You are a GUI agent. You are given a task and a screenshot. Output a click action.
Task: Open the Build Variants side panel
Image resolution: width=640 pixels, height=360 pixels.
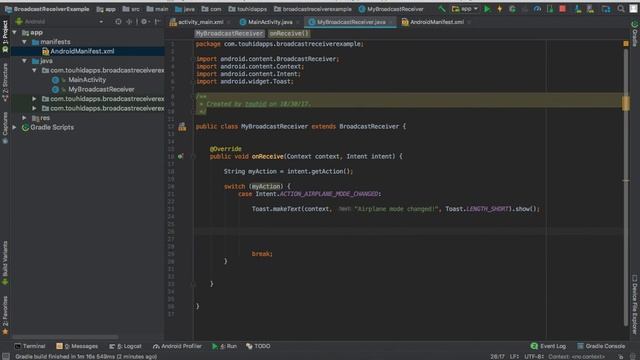pyautogui.click(x=5, y=262)
